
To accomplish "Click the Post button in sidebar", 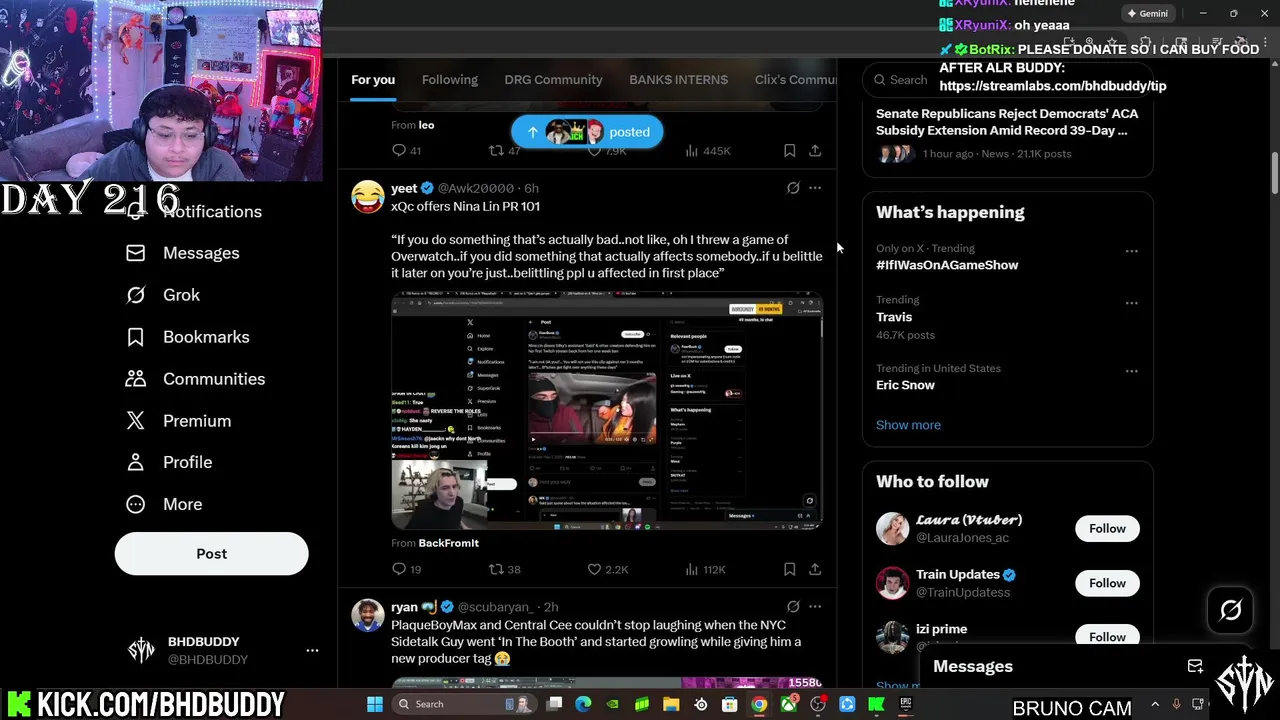I will tap(211, 553).
